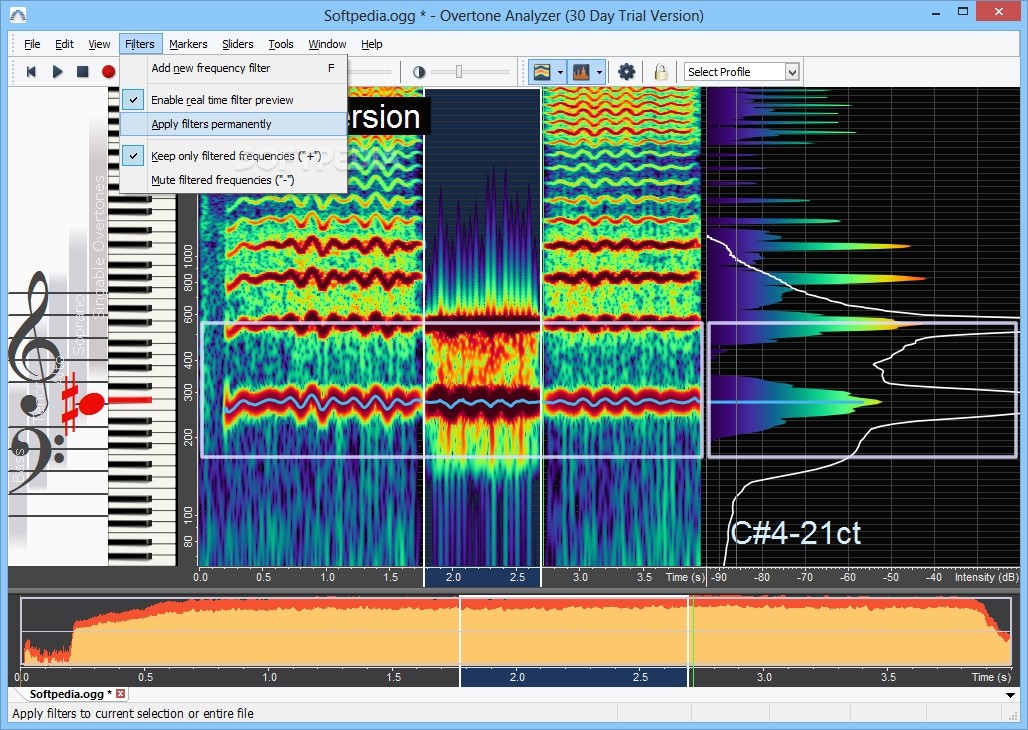Open the Window menu
Viewport: 1028px width, 730px height.
point(327,44)
